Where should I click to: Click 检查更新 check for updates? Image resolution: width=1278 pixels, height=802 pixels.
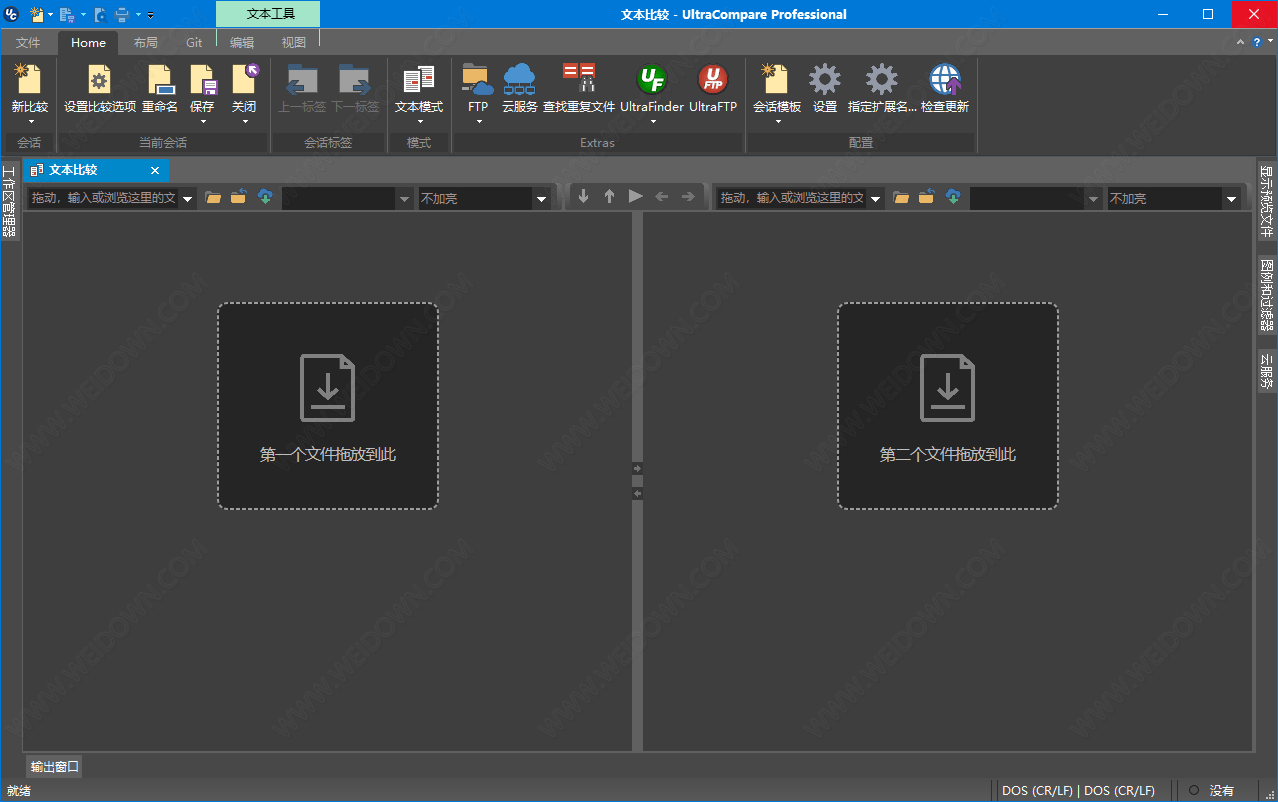click(x=945, y=79)
